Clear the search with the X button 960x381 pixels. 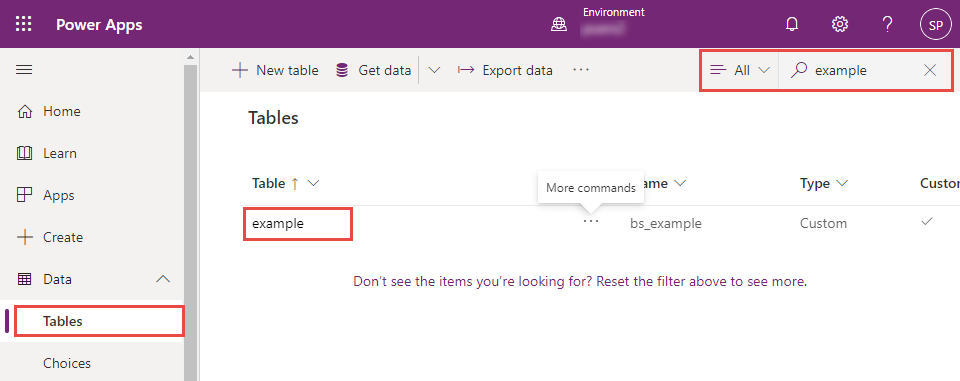tap(930, 70)
